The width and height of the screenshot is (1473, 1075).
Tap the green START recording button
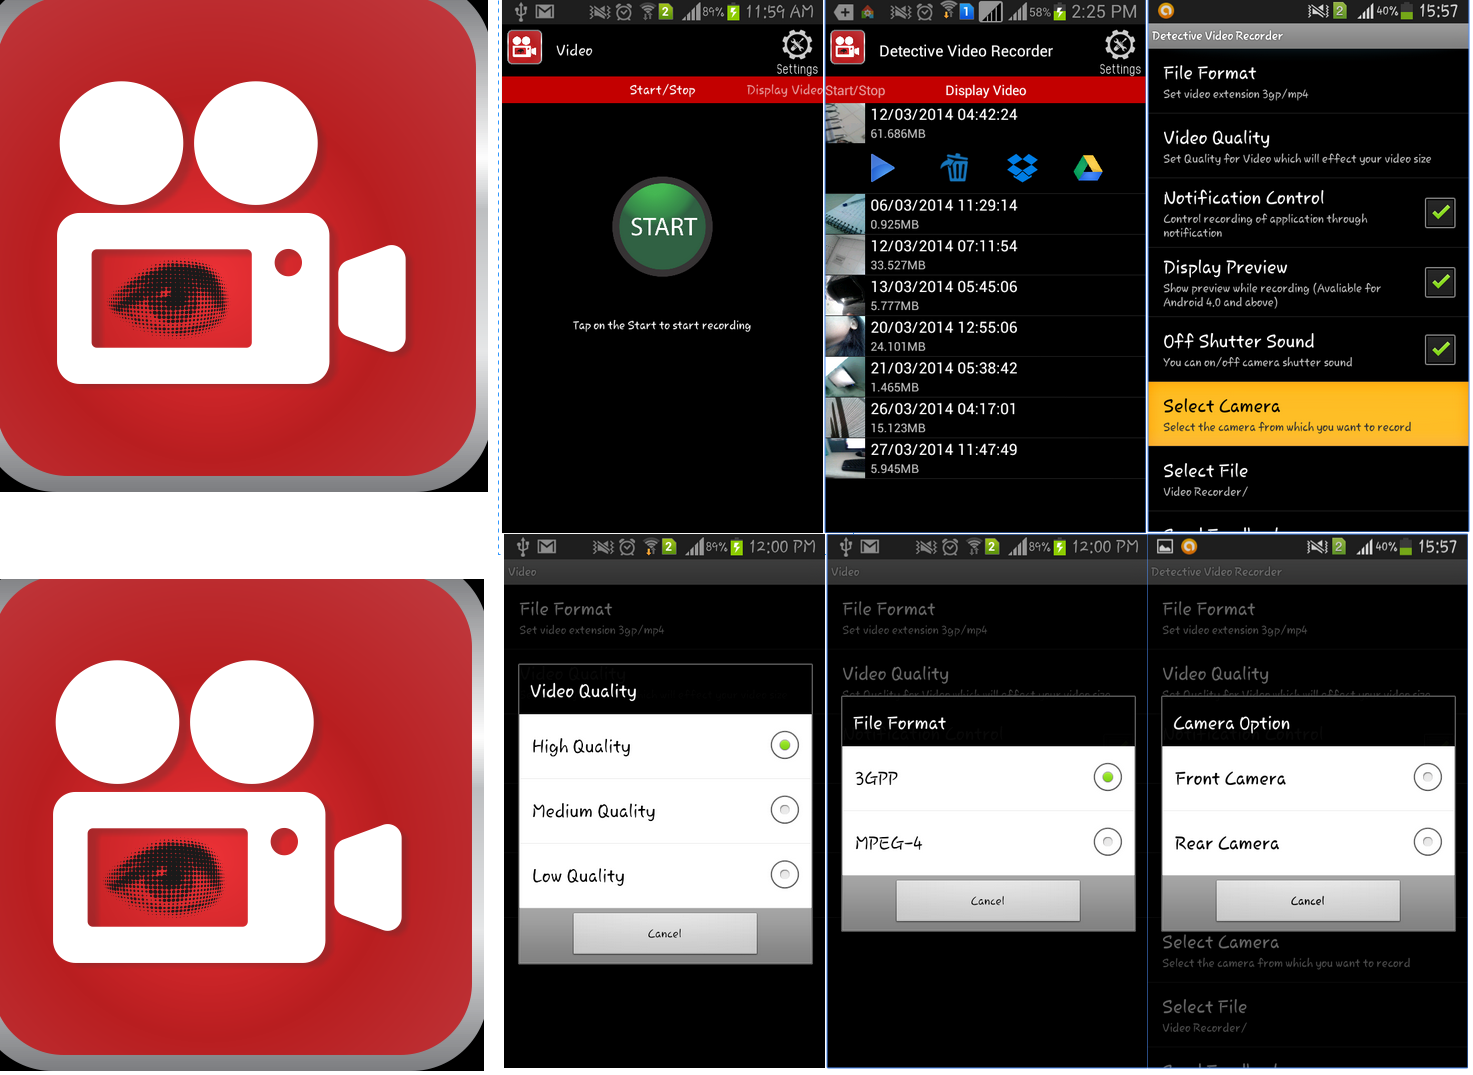tap(663, 227)
